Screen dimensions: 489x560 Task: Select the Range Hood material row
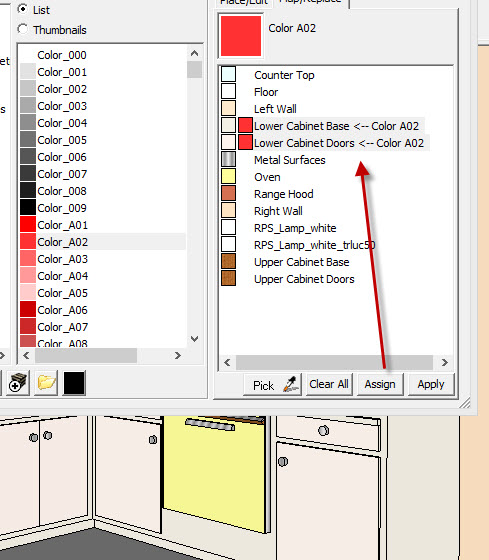pyautogui.click(x=284, y=194)
